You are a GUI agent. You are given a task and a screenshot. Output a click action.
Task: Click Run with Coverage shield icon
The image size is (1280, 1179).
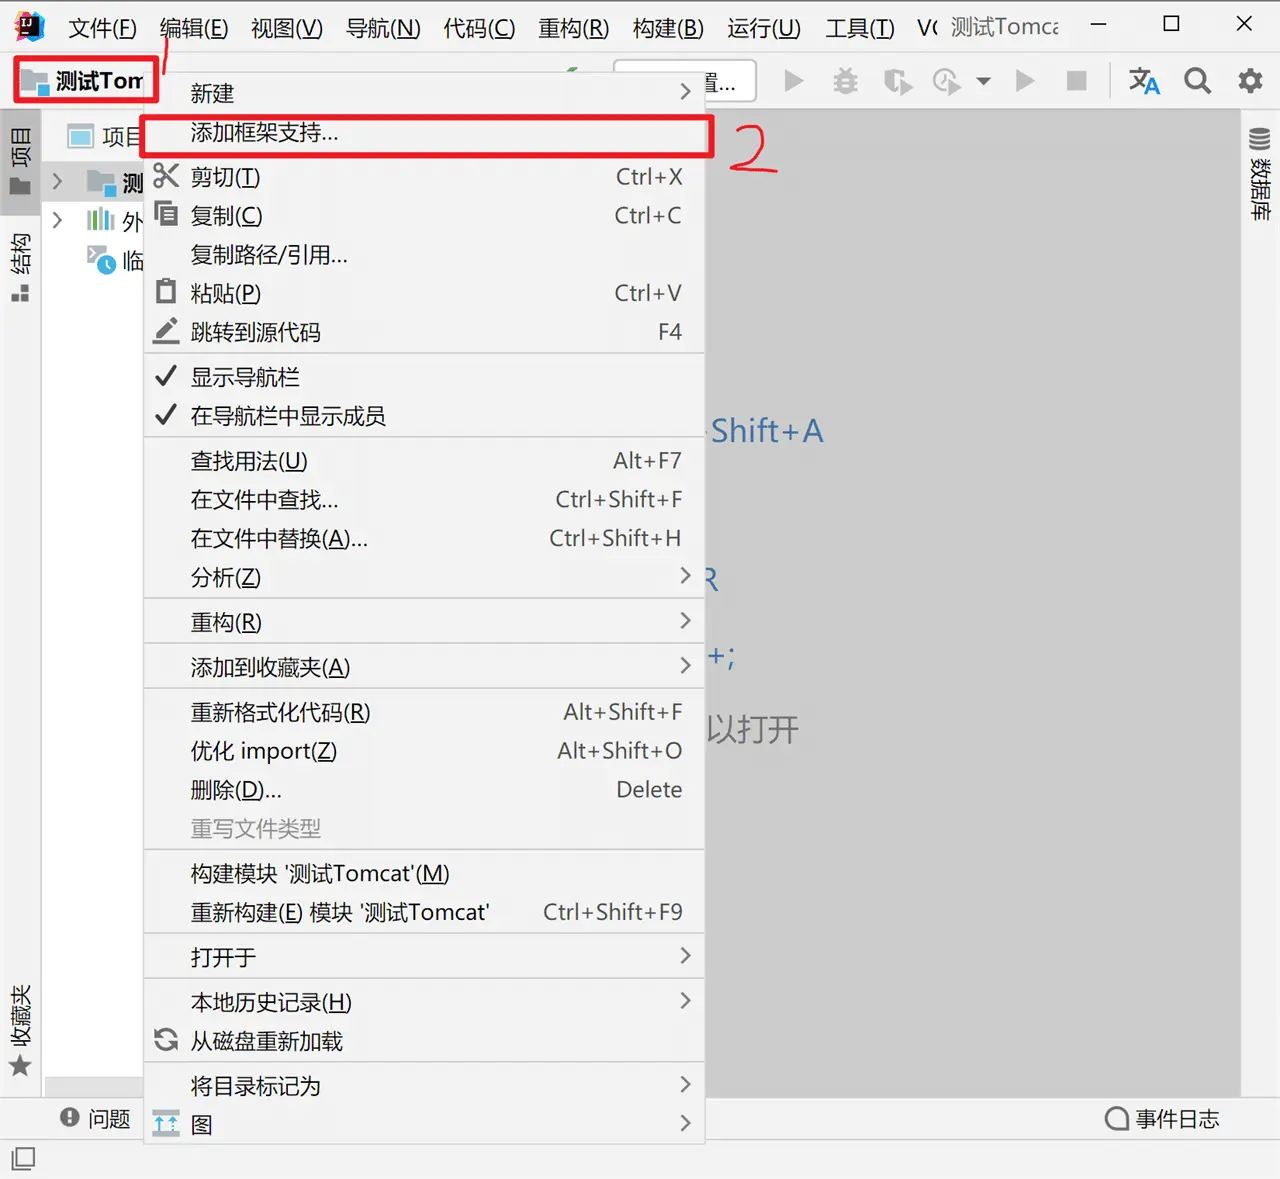click(897, 81)
